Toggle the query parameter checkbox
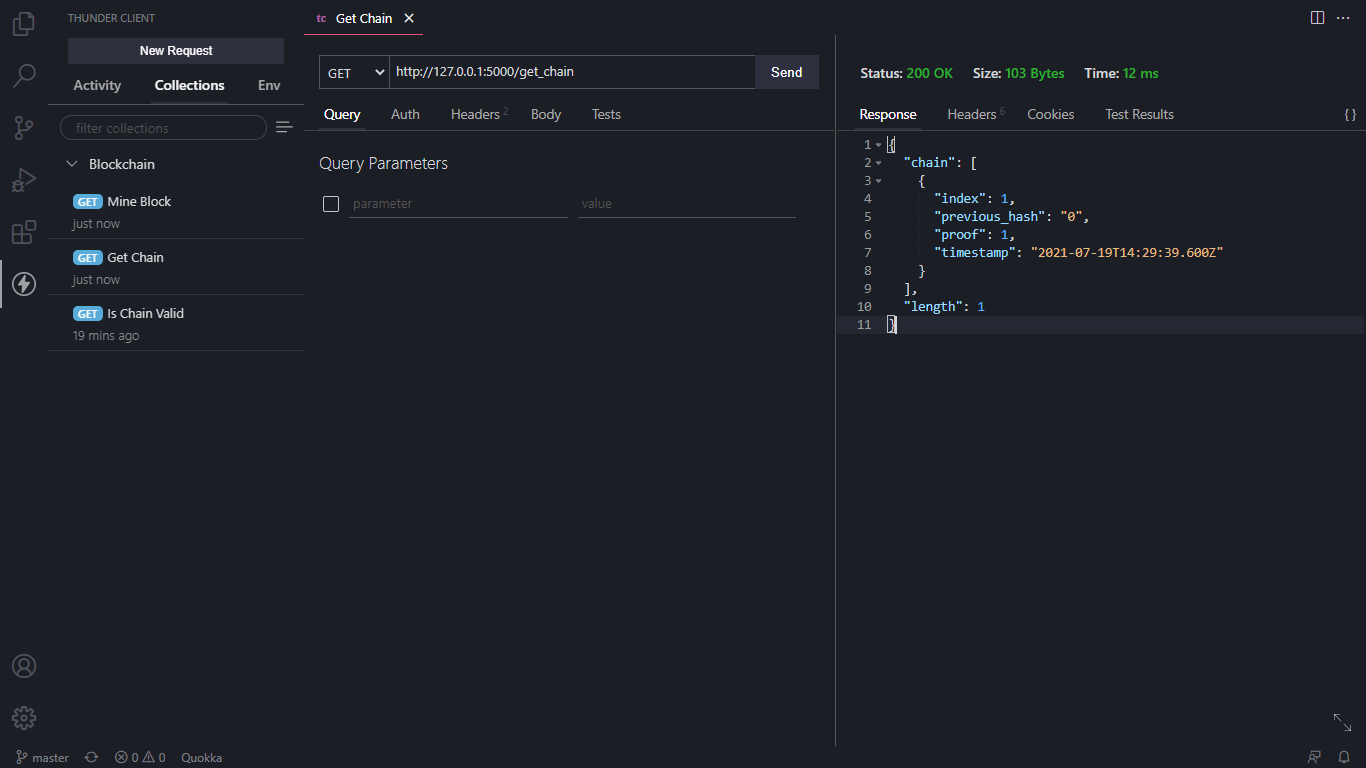This screenshot has width=1366, height=768. pyautogui.click(x=331, y=204)
